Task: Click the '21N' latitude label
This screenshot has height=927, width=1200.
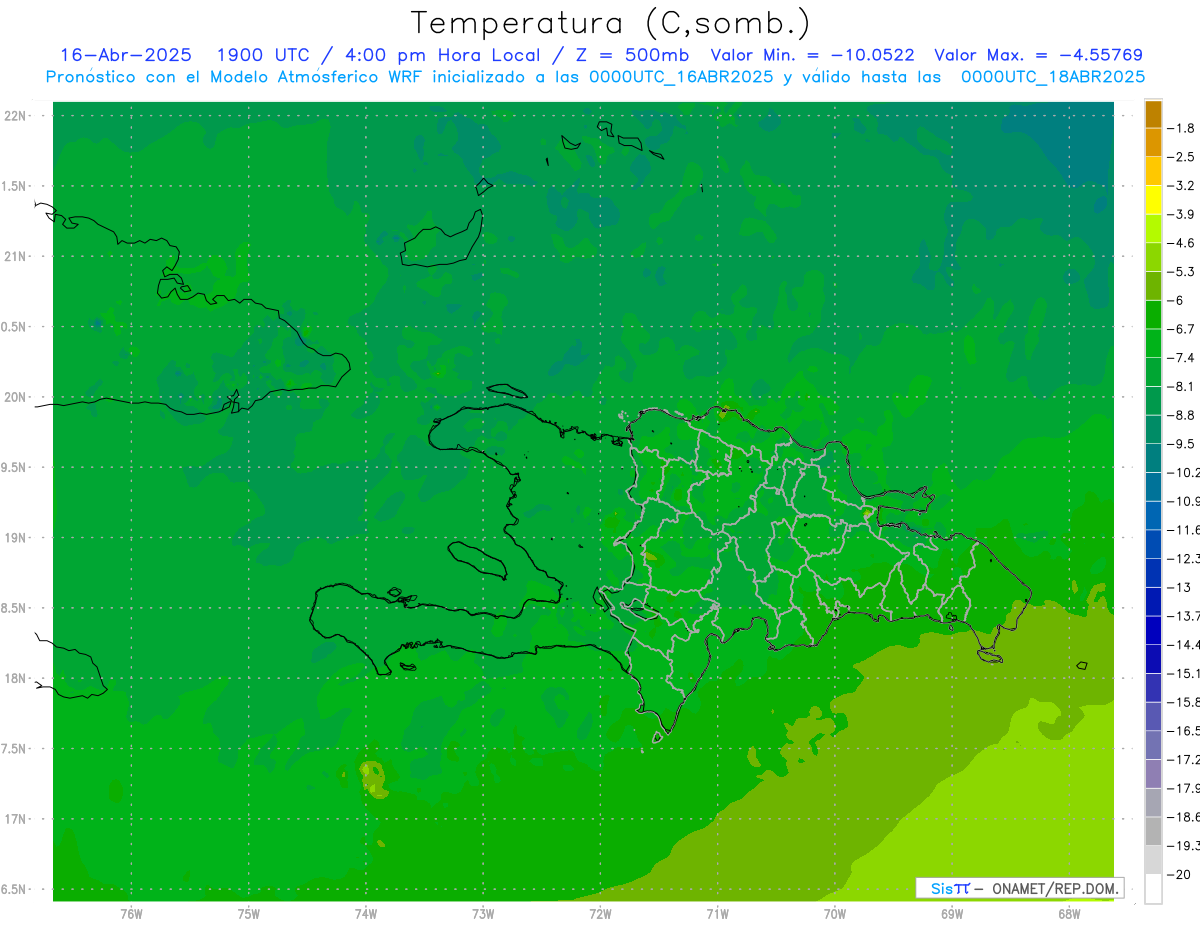Action: pyautogui.click(x=16, y=257)
